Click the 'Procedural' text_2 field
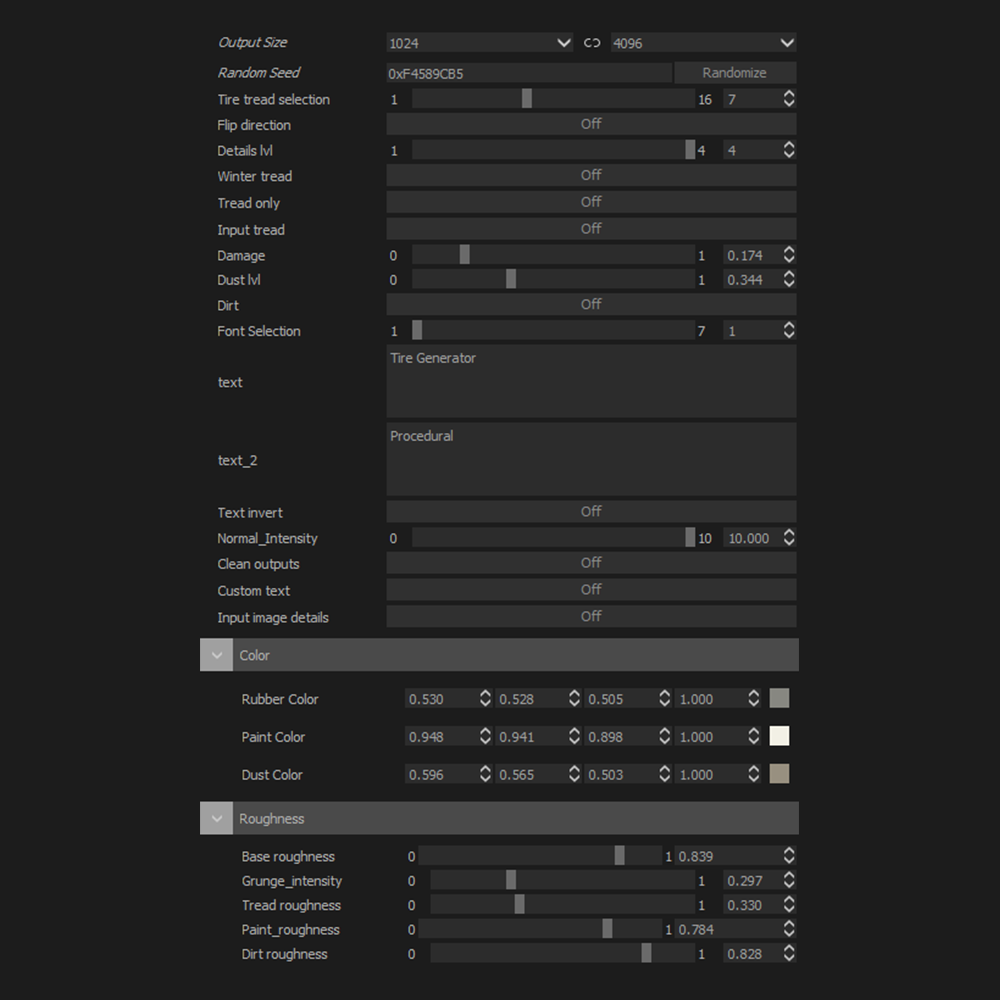This screenshot has width=1000, height=1000. tap(591, 459)
